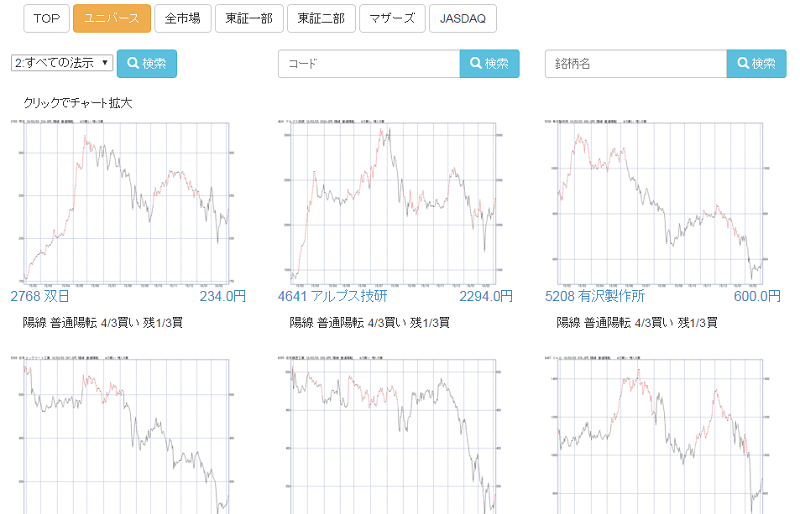Open the 5208 有沢製作所 link
800x514 pixels.
click(x=594, y=296)
